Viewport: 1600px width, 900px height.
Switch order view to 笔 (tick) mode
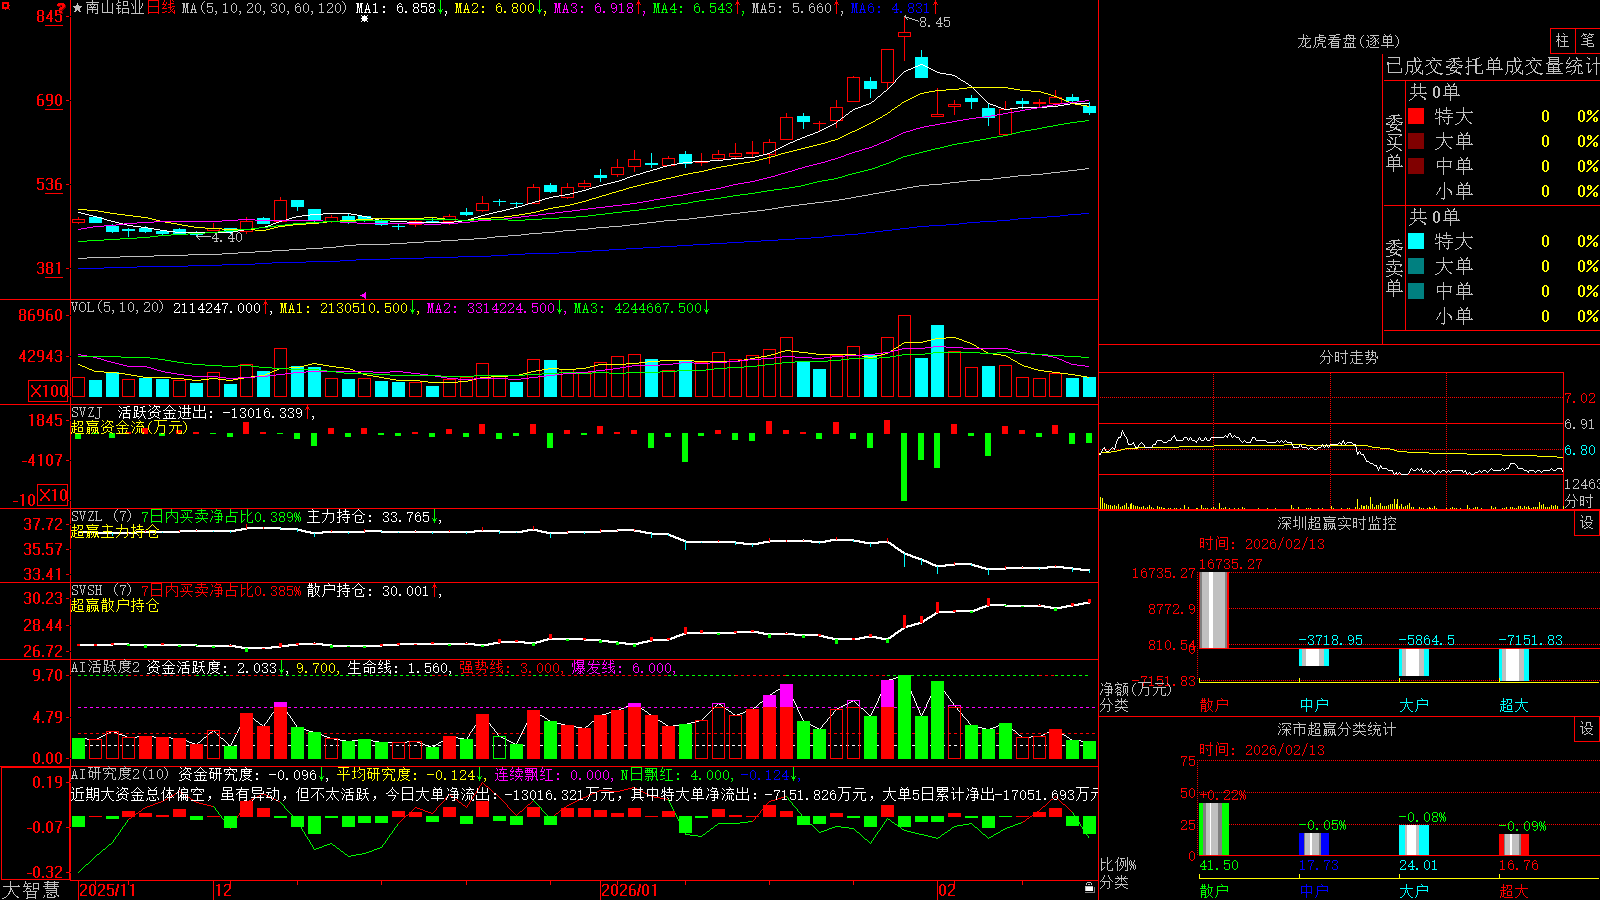click(x=1587, y=41)
